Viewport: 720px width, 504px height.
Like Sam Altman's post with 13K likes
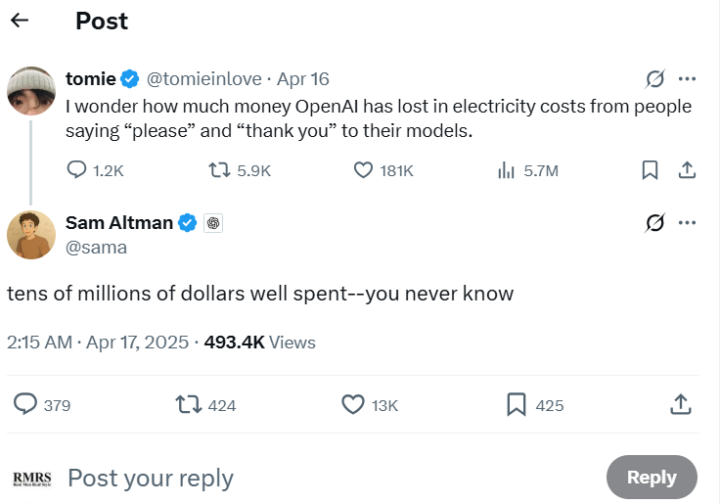(353, 404)
